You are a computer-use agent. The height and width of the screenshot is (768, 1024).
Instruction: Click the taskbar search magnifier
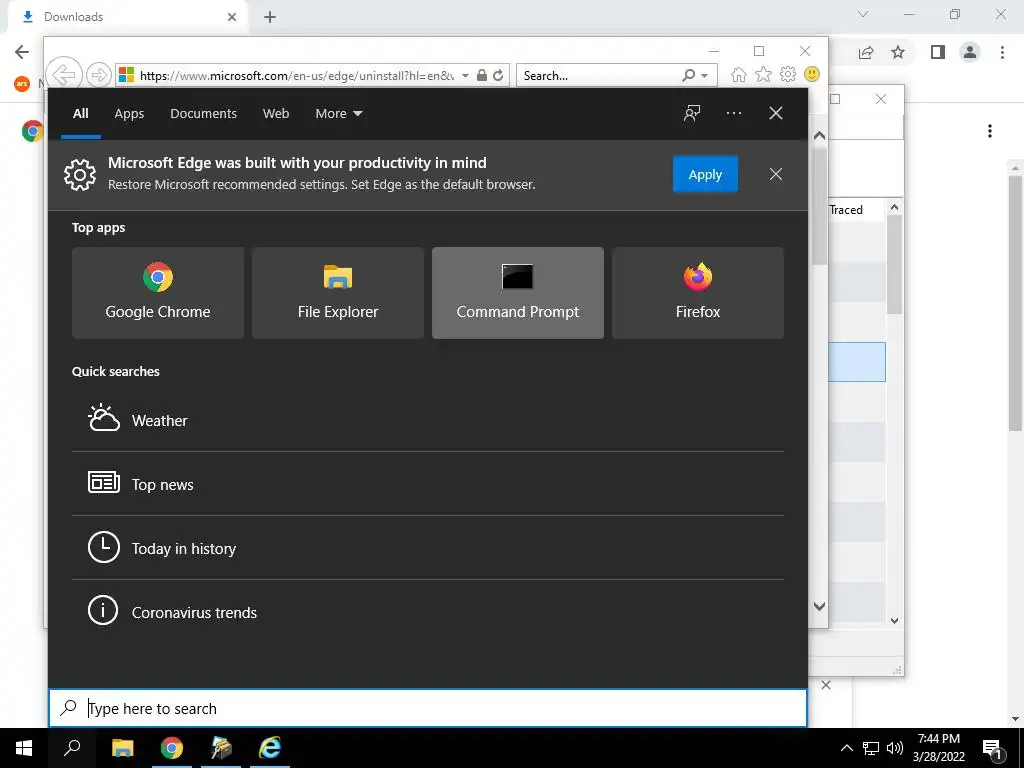click(72, 748)
